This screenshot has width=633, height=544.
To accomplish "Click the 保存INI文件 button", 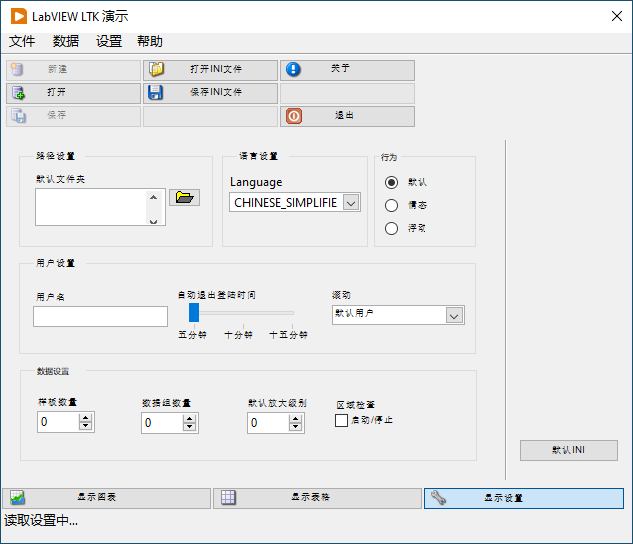I will pos(210,93).
